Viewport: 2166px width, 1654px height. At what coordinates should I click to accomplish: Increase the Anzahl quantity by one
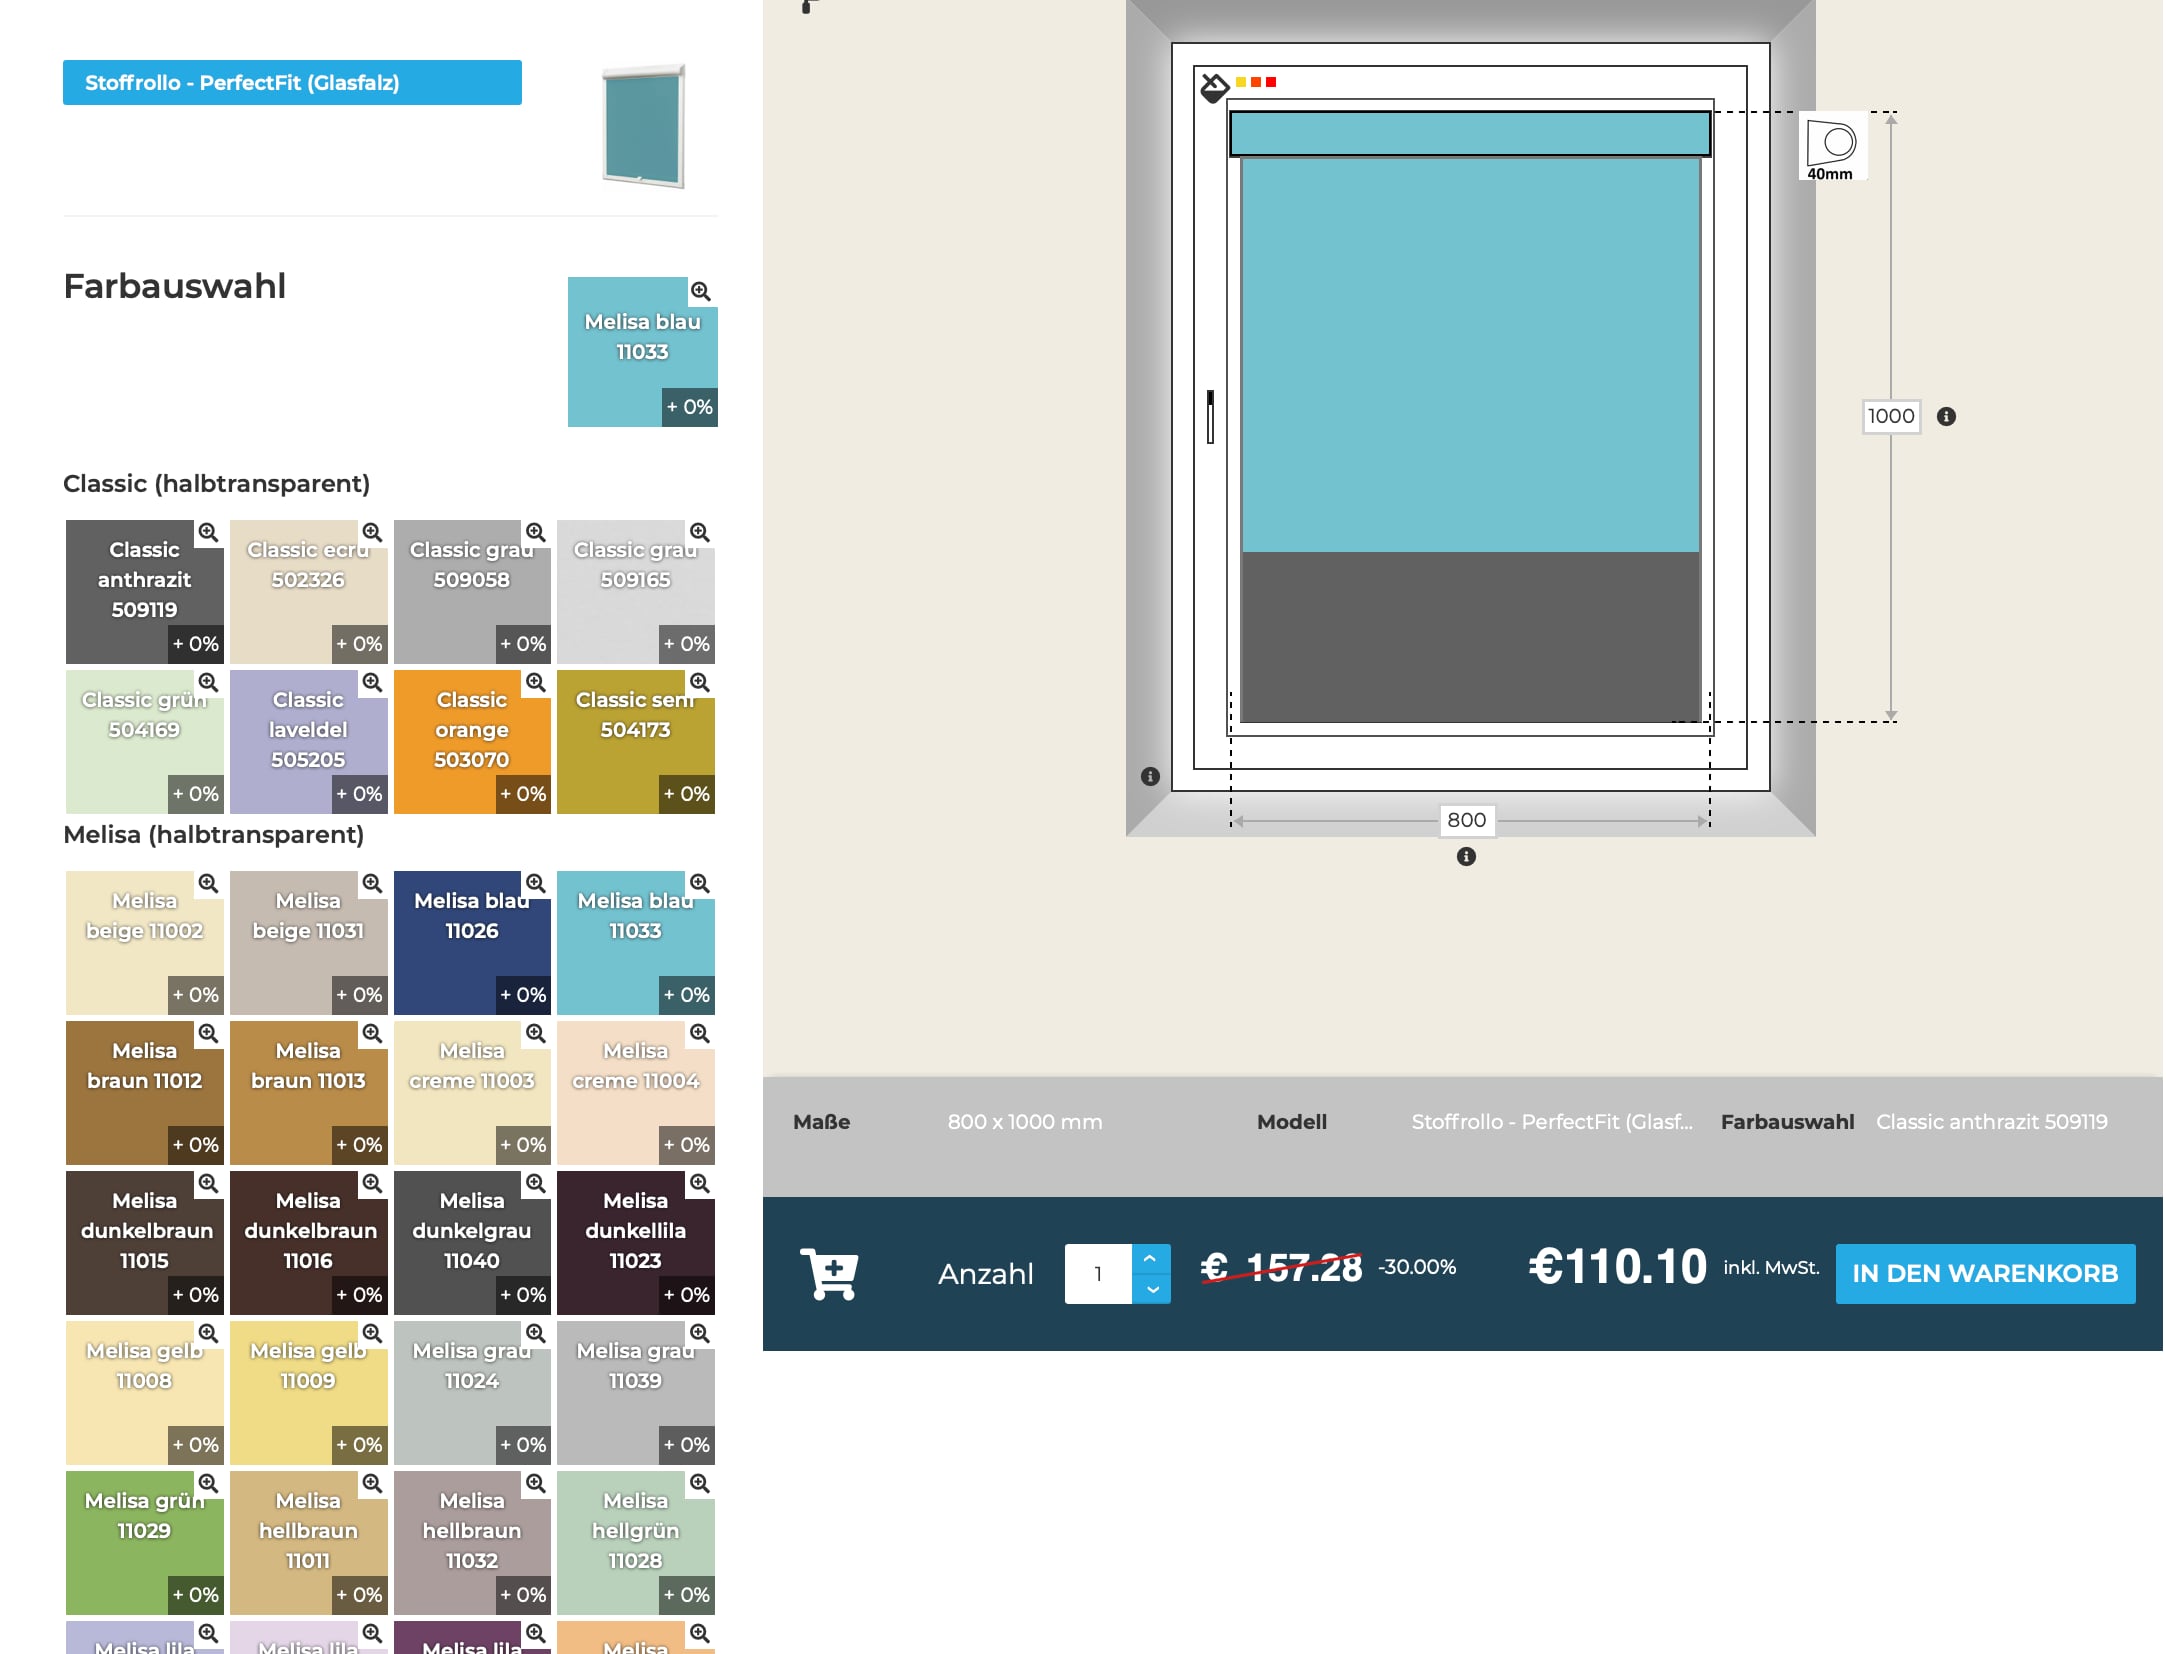tap(1151, 1258)
